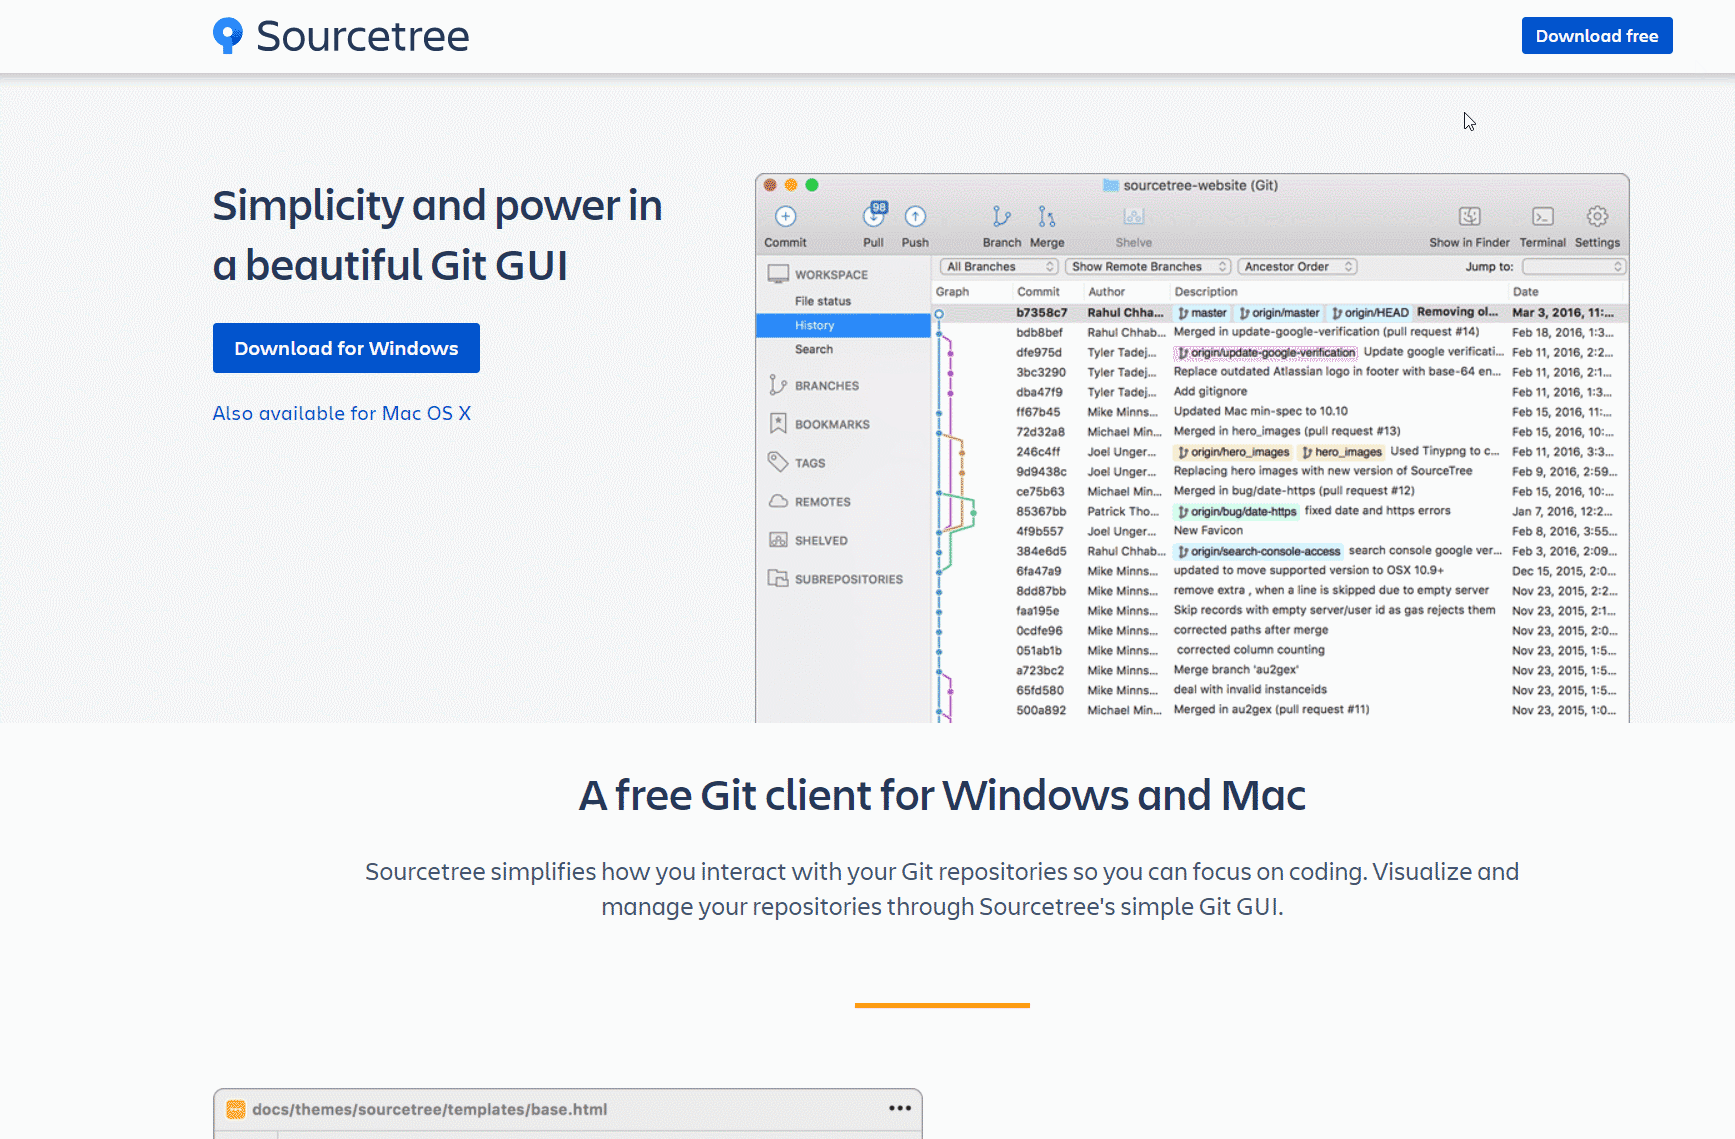Click the Bookmarks sidebar icon
The height and width of the screenshot is (1139, 1735).
[x=778, y=424]
